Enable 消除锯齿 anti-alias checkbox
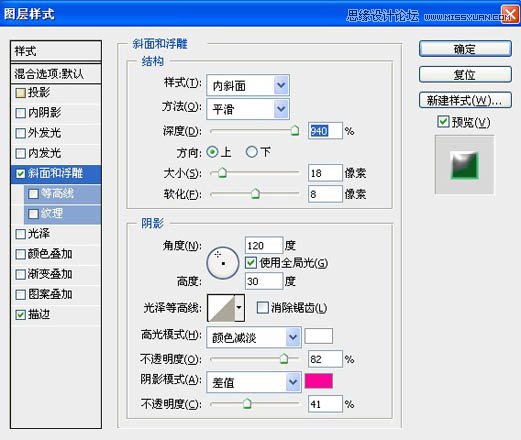 coord(263,307)
